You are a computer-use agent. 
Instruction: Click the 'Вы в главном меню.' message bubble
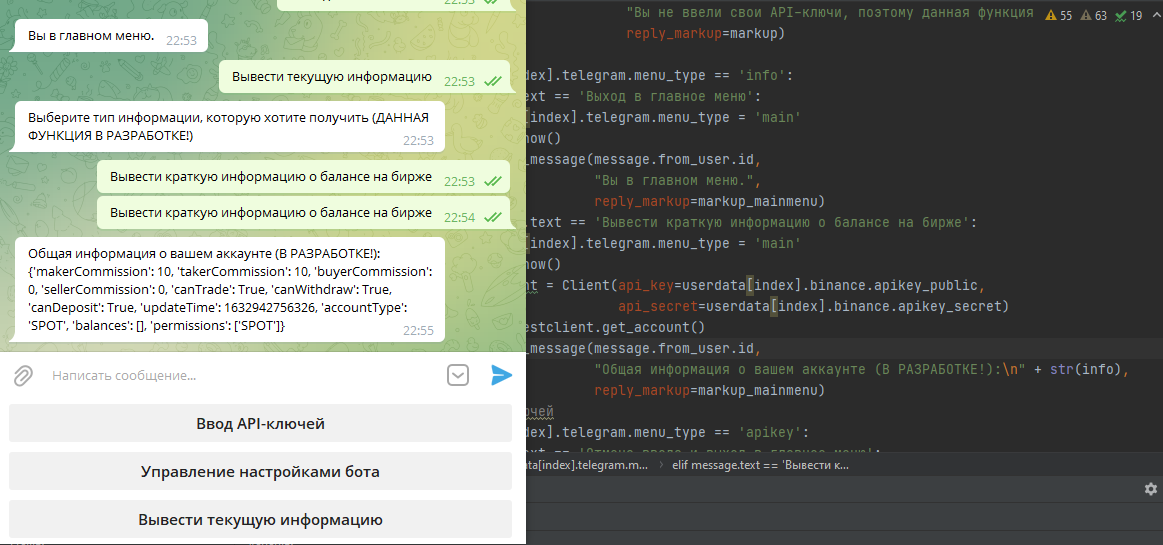point(110,37)
